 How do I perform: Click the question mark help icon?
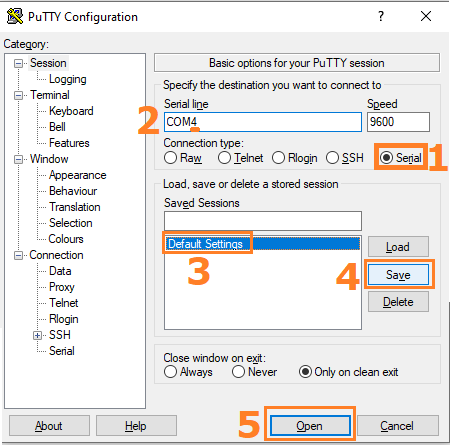click(381, 16)
